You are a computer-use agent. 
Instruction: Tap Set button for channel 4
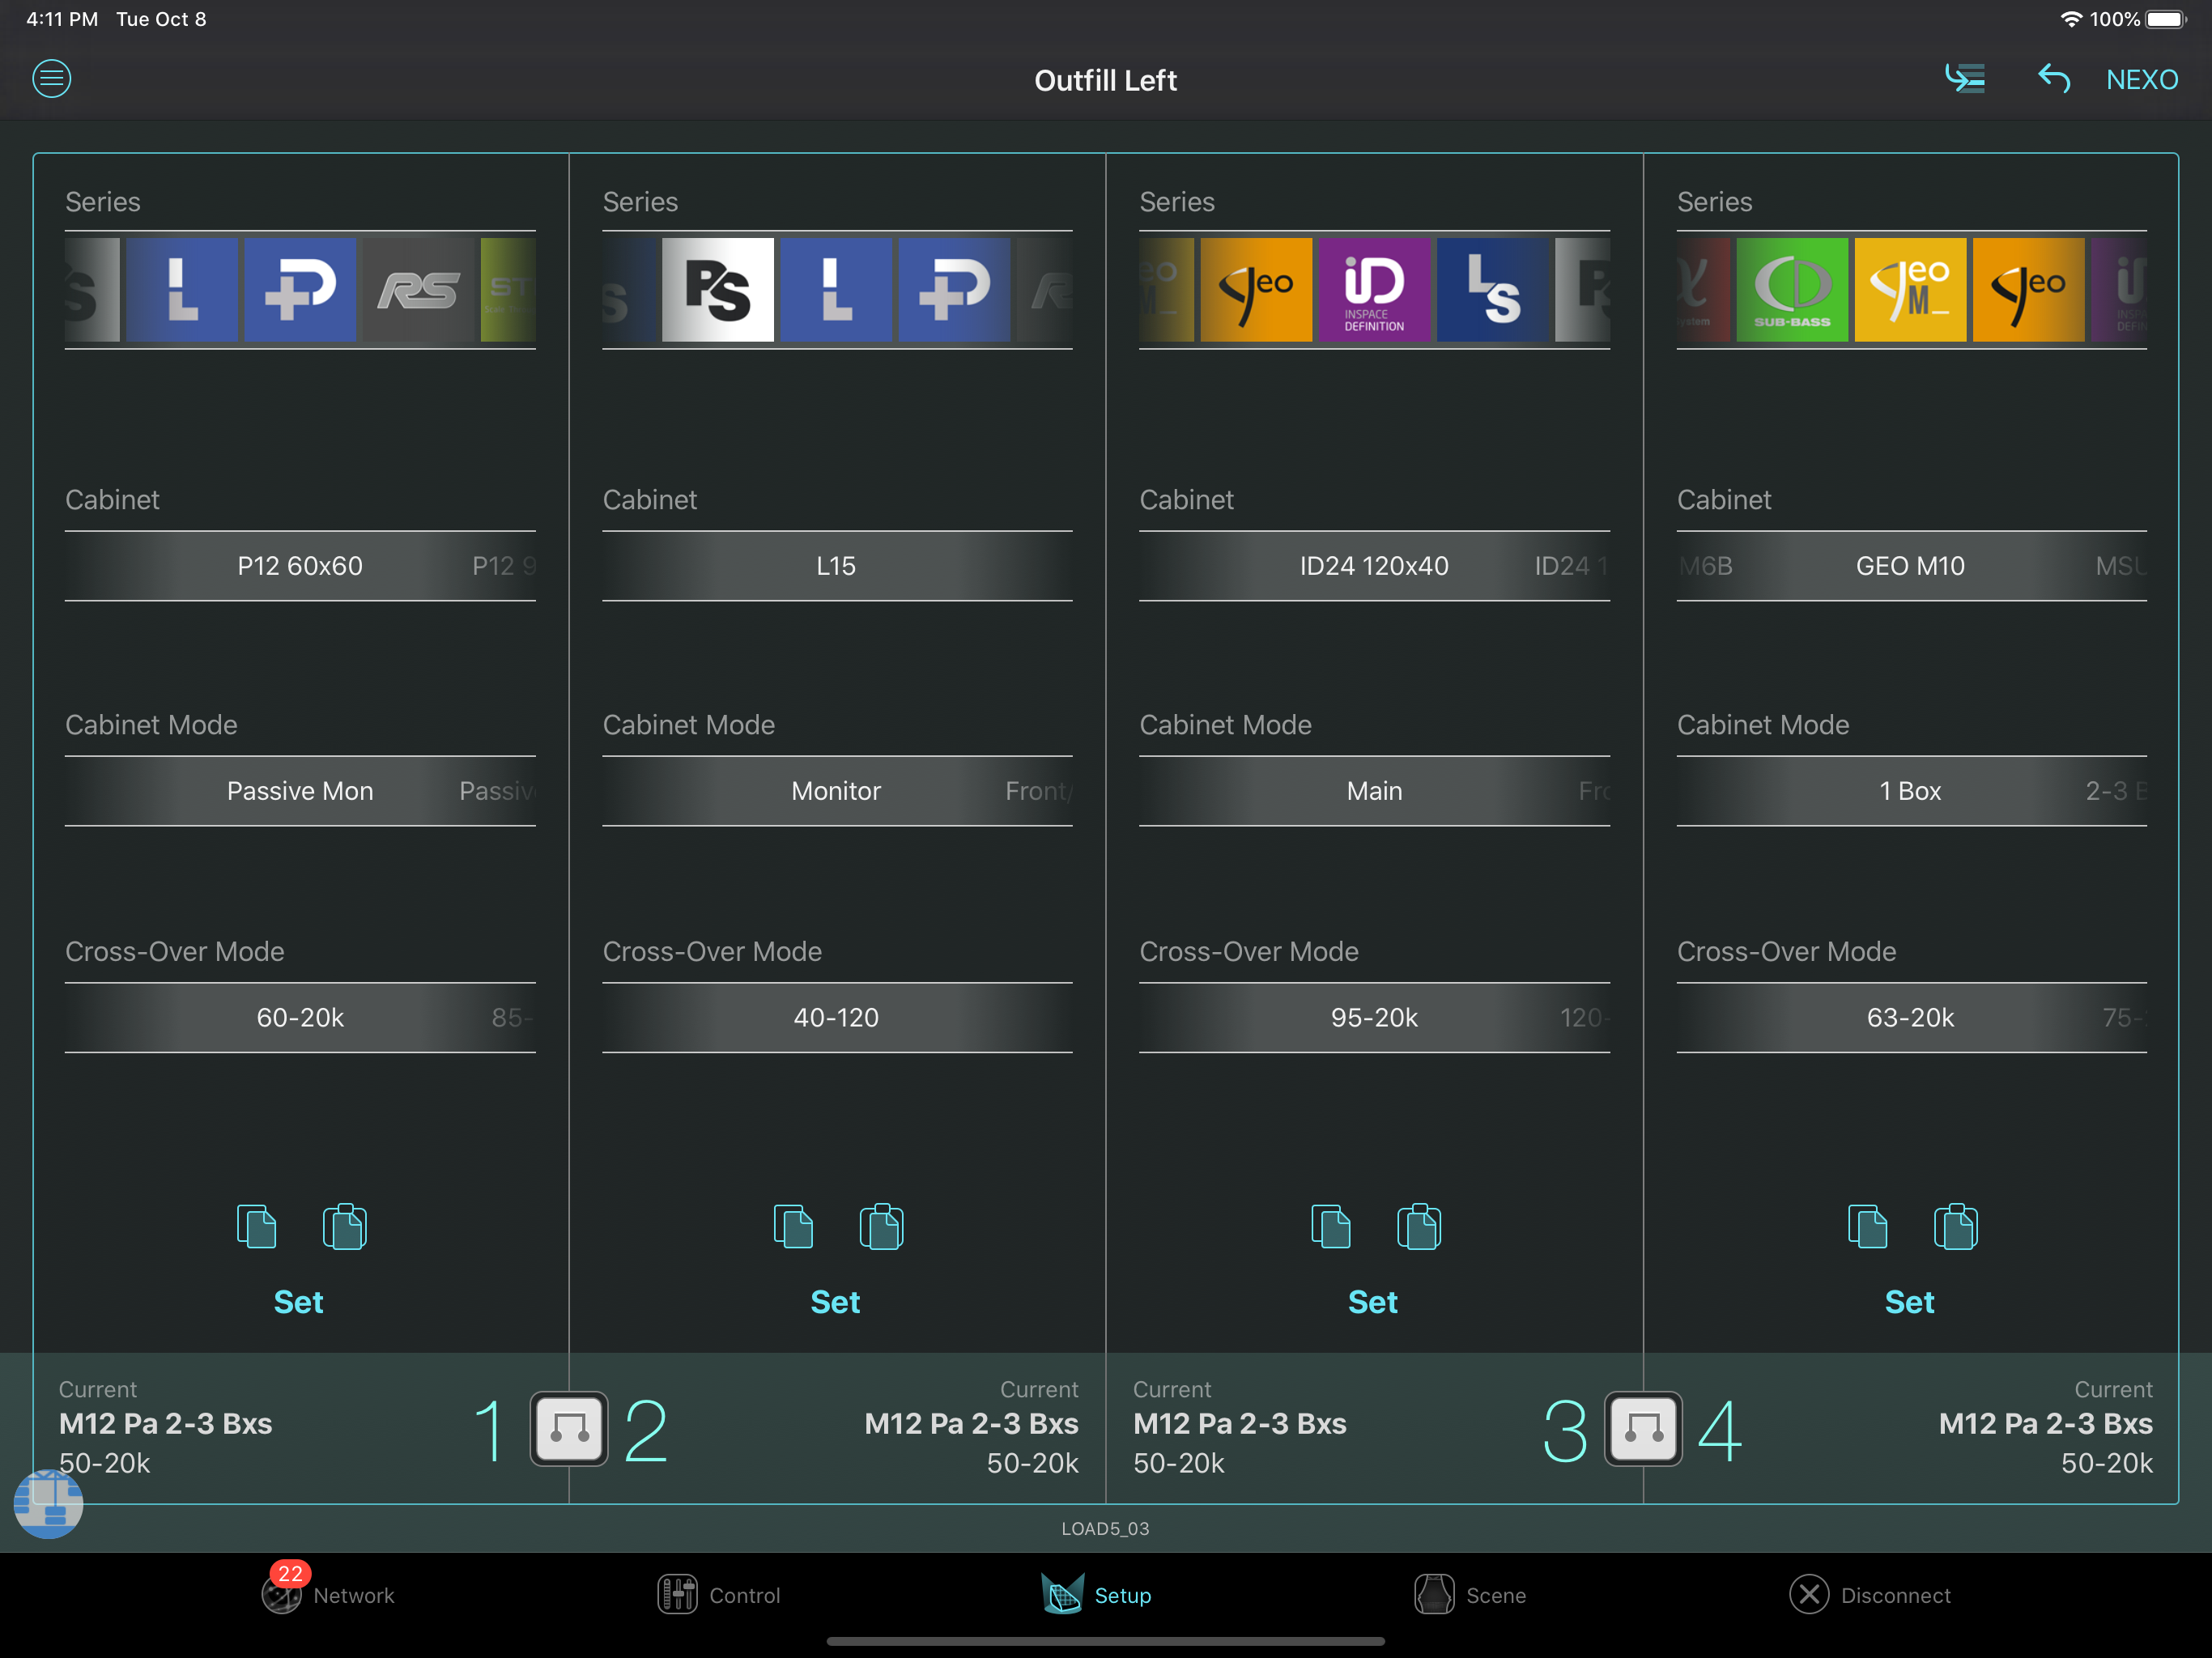pyautogui.click(x=1909, y=1302)
